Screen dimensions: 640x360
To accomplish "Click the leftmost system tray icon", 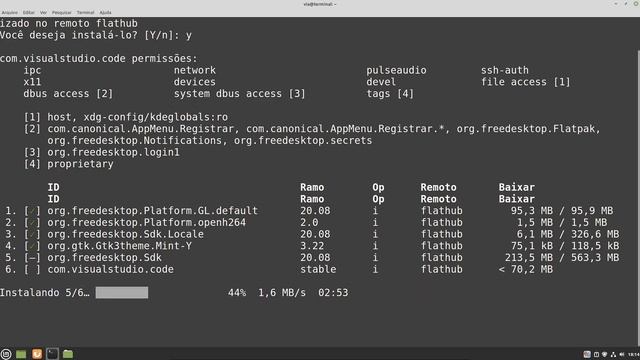I will [x=587, y=354].
